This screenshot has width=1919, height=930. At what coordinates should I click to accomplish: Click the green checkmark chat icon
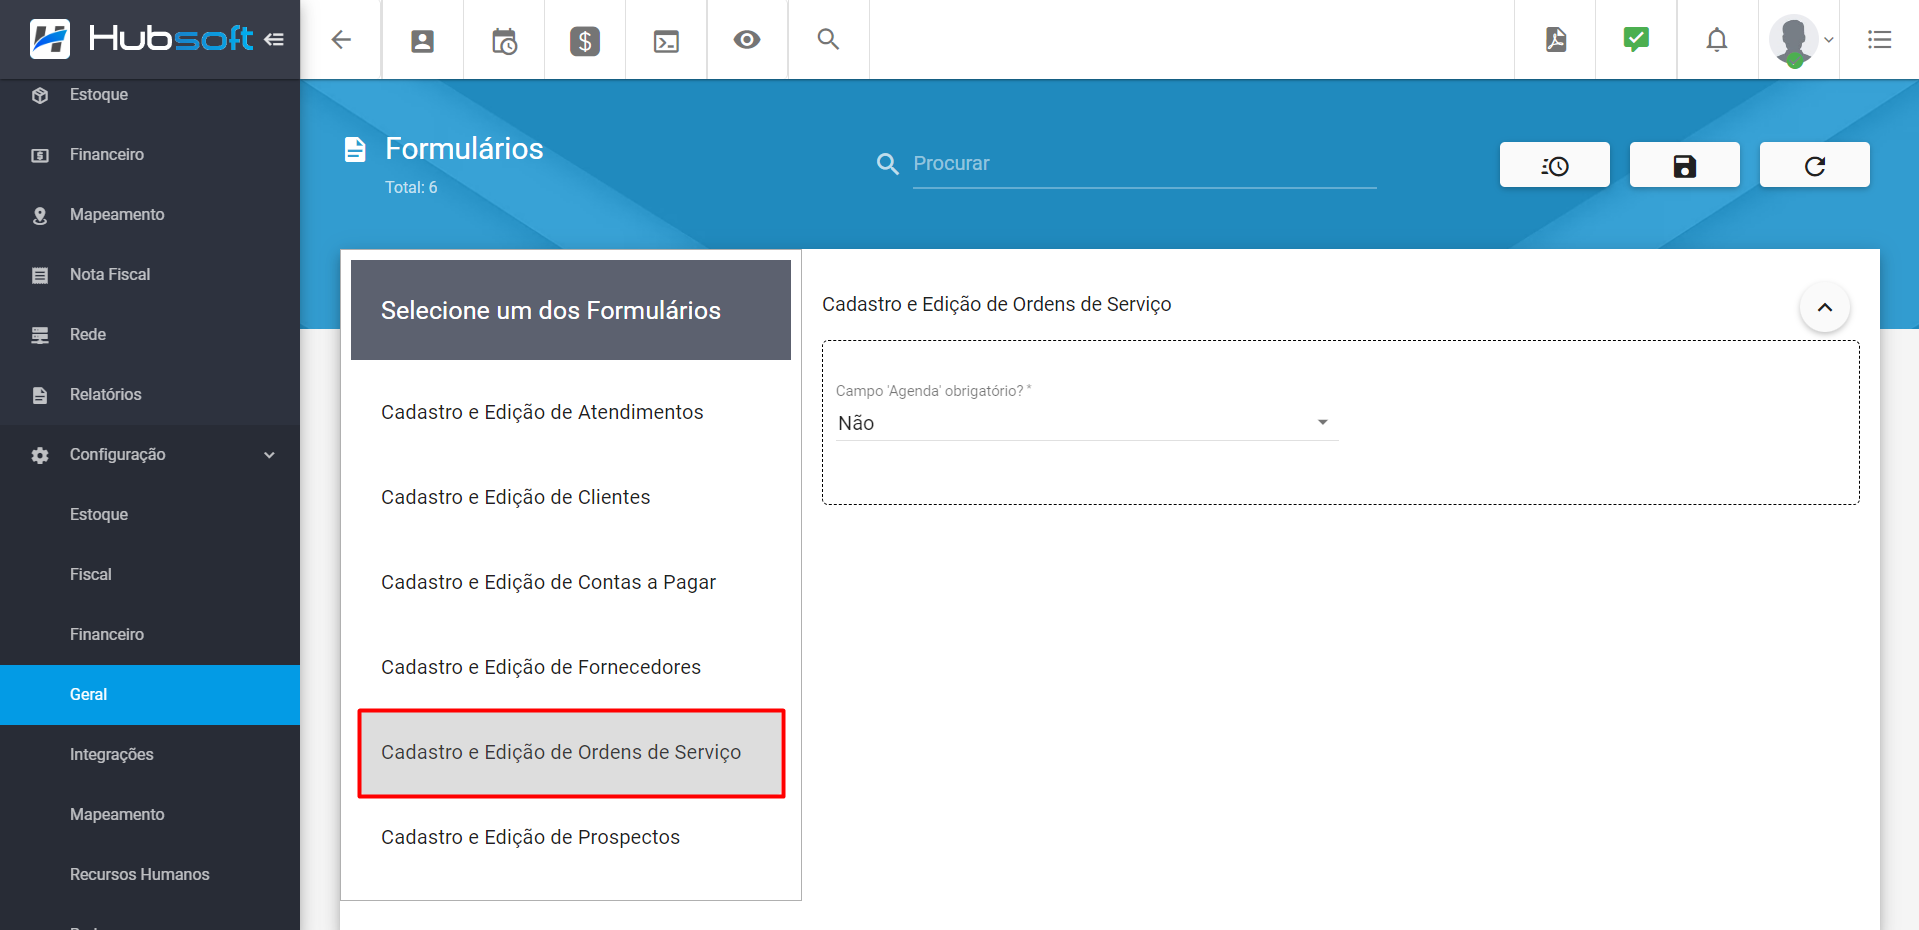click(x=1636, y=39)
